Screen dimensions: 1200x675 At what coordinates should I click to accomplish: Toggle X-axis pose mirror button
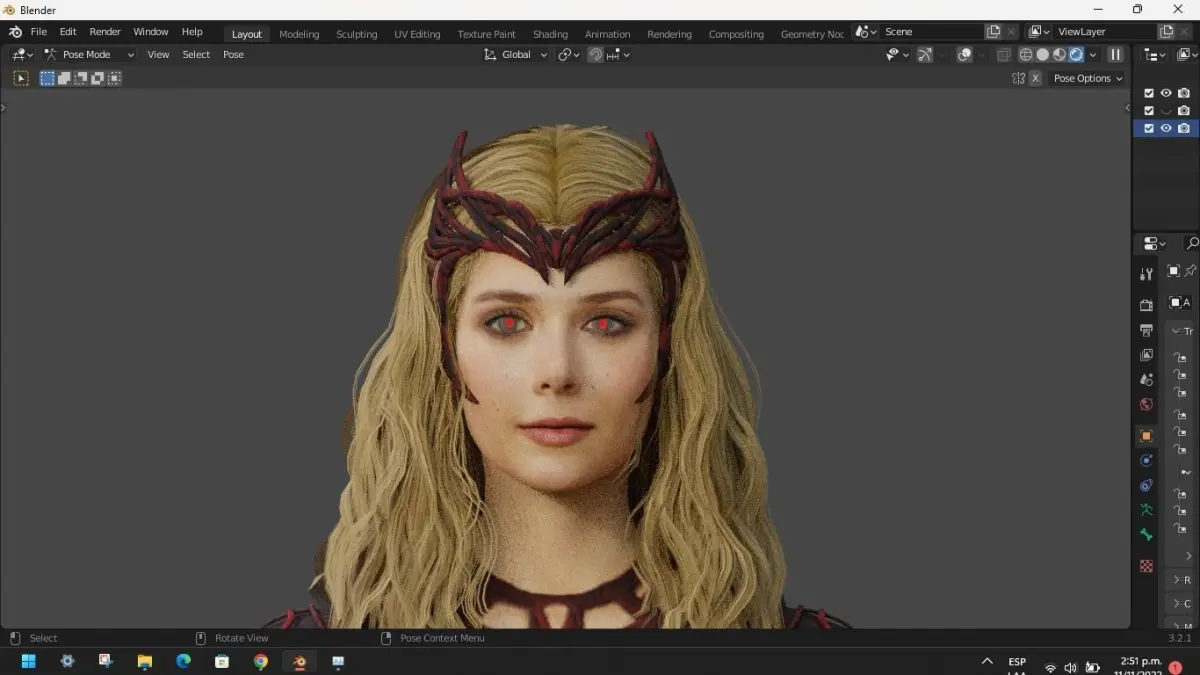(x=1035, y=78)
